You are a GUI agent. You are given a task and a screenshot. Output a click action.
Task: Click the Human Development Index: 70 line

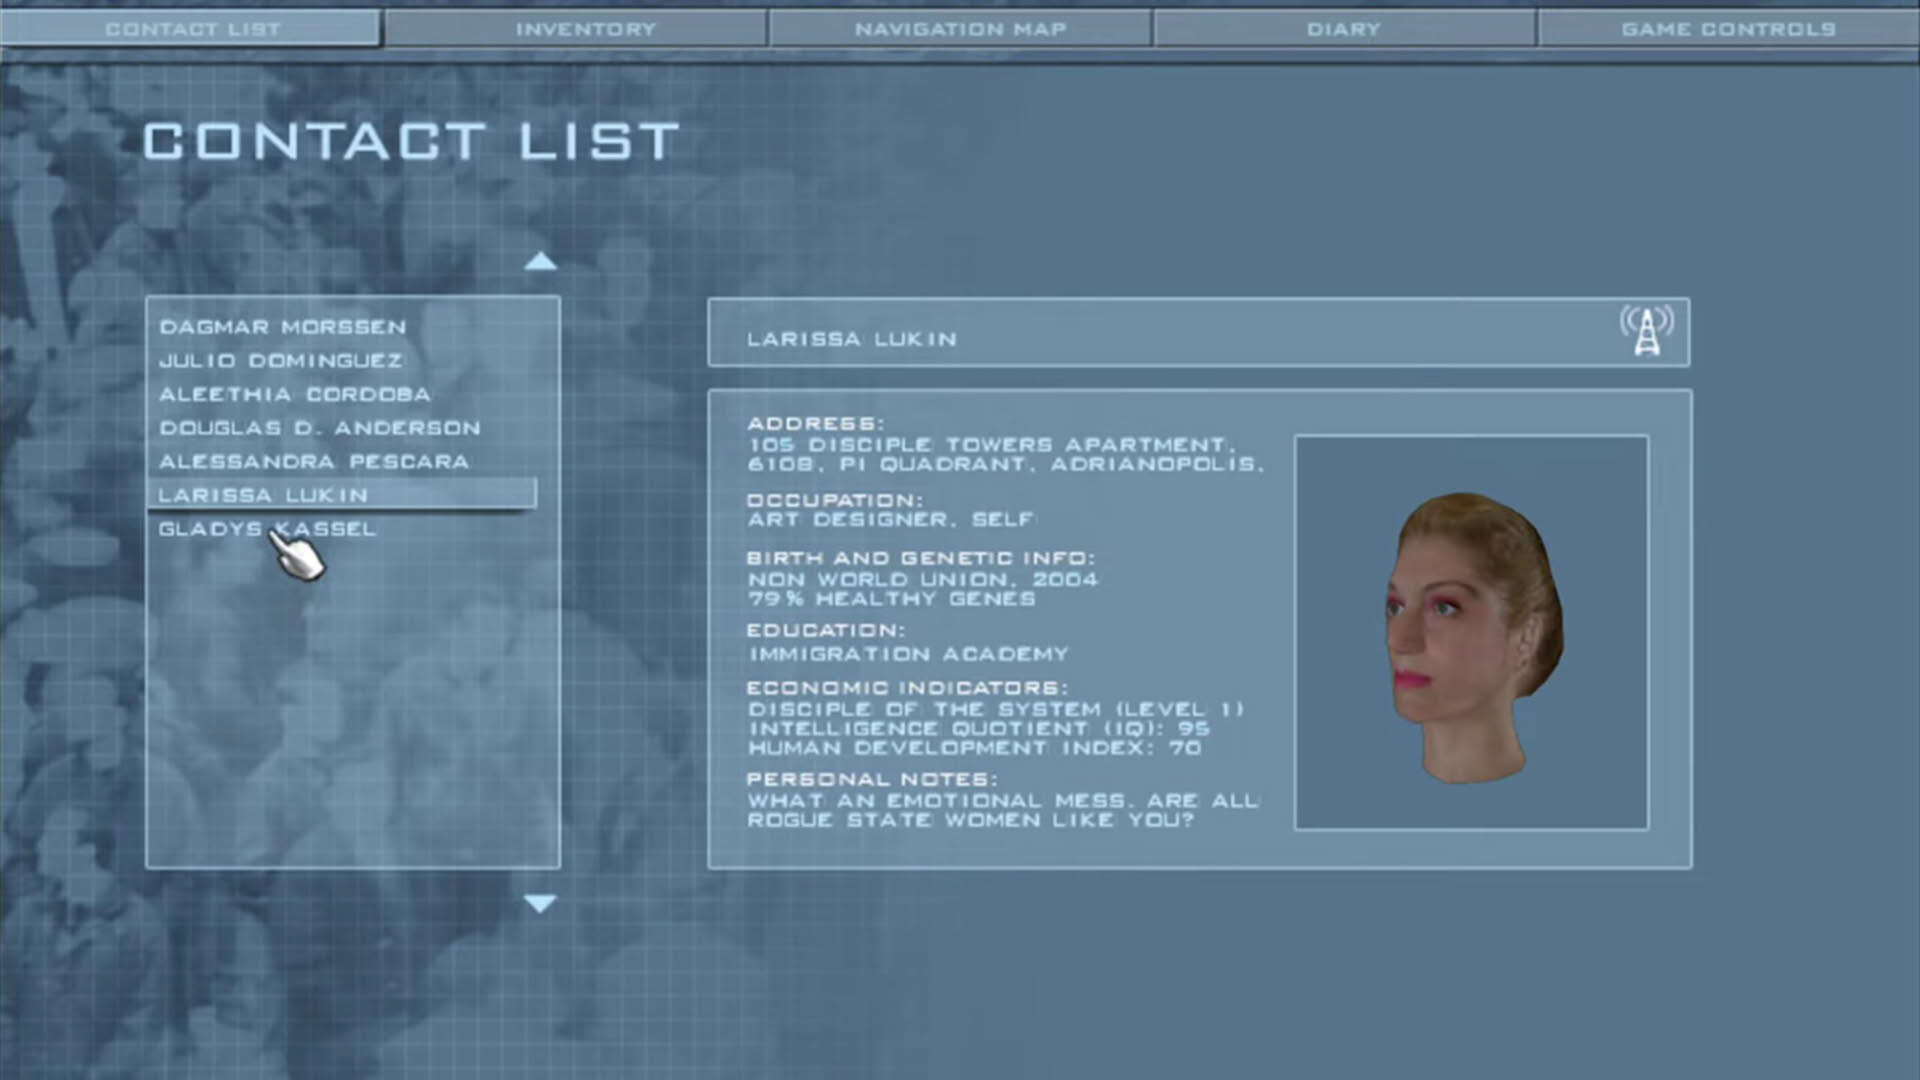pos(975,748)
